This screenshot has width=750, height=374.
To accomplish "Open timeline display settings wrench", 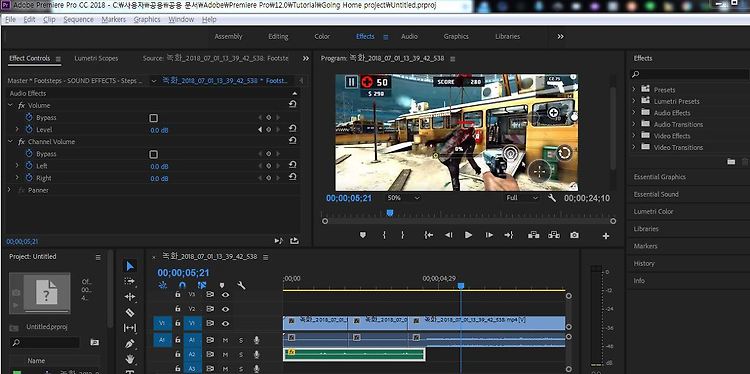I will [242, 285].
